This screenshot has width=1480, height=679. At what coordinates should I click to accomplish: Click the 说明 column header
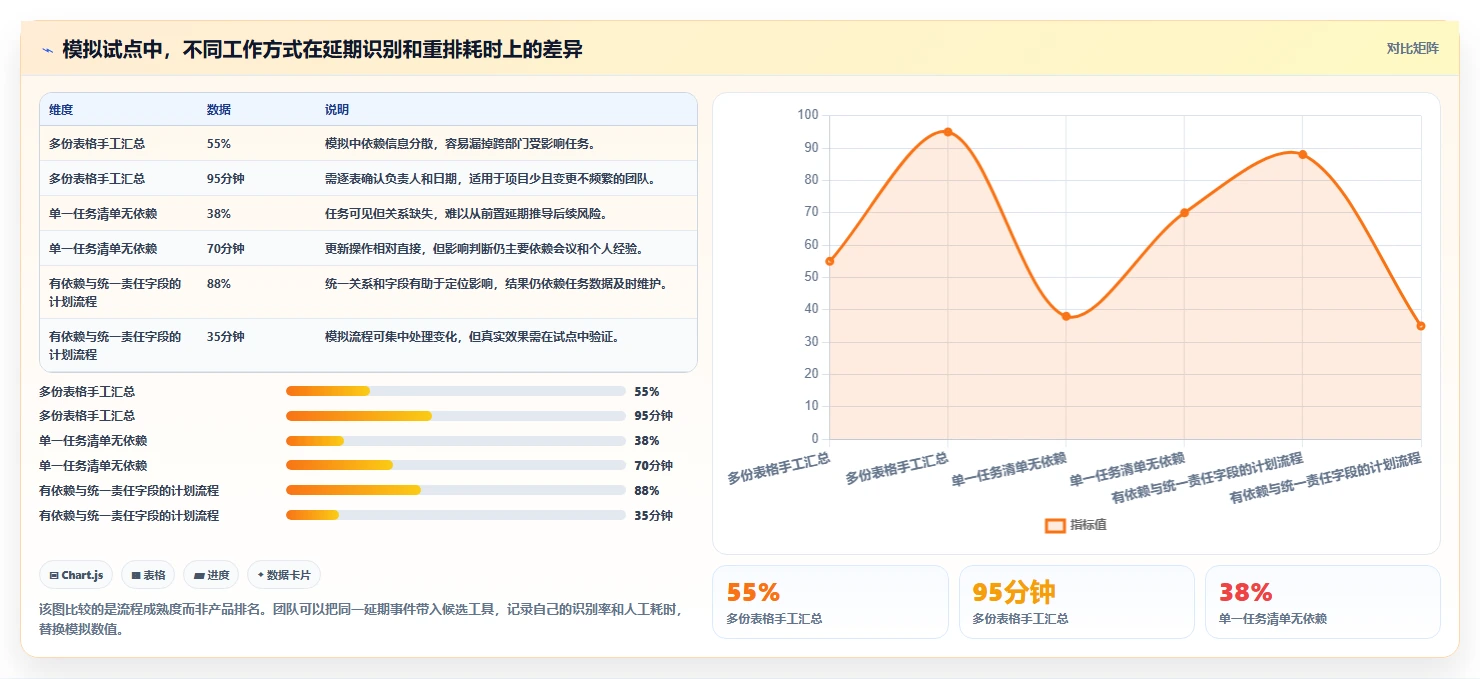coord(337,110)
